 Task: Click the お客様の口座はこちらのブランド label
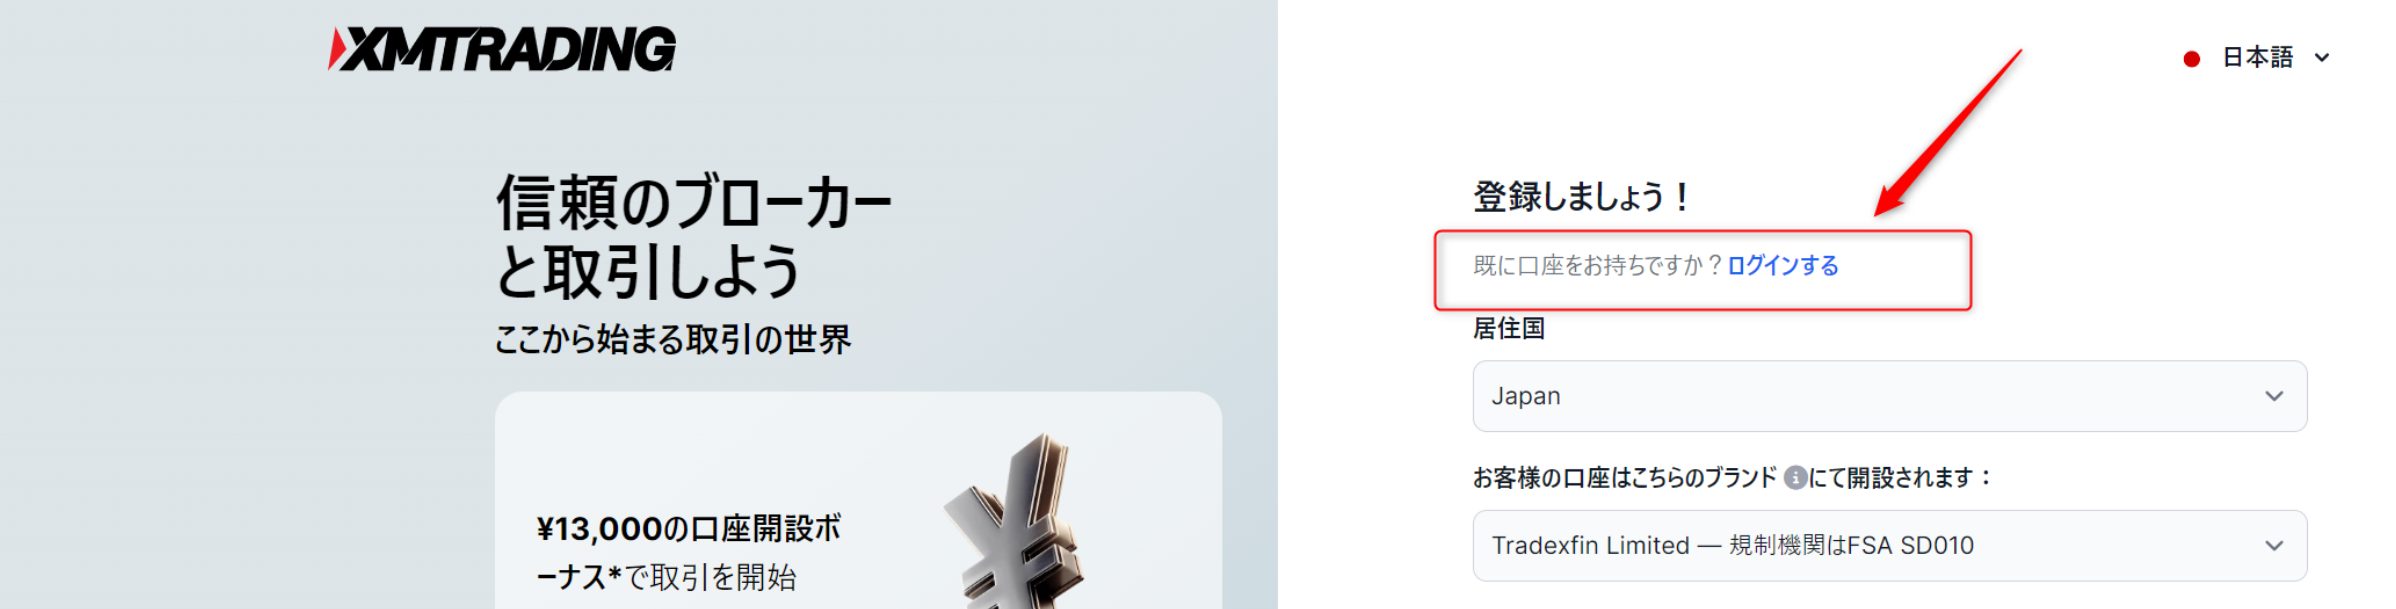click(x=1624, y=478)
